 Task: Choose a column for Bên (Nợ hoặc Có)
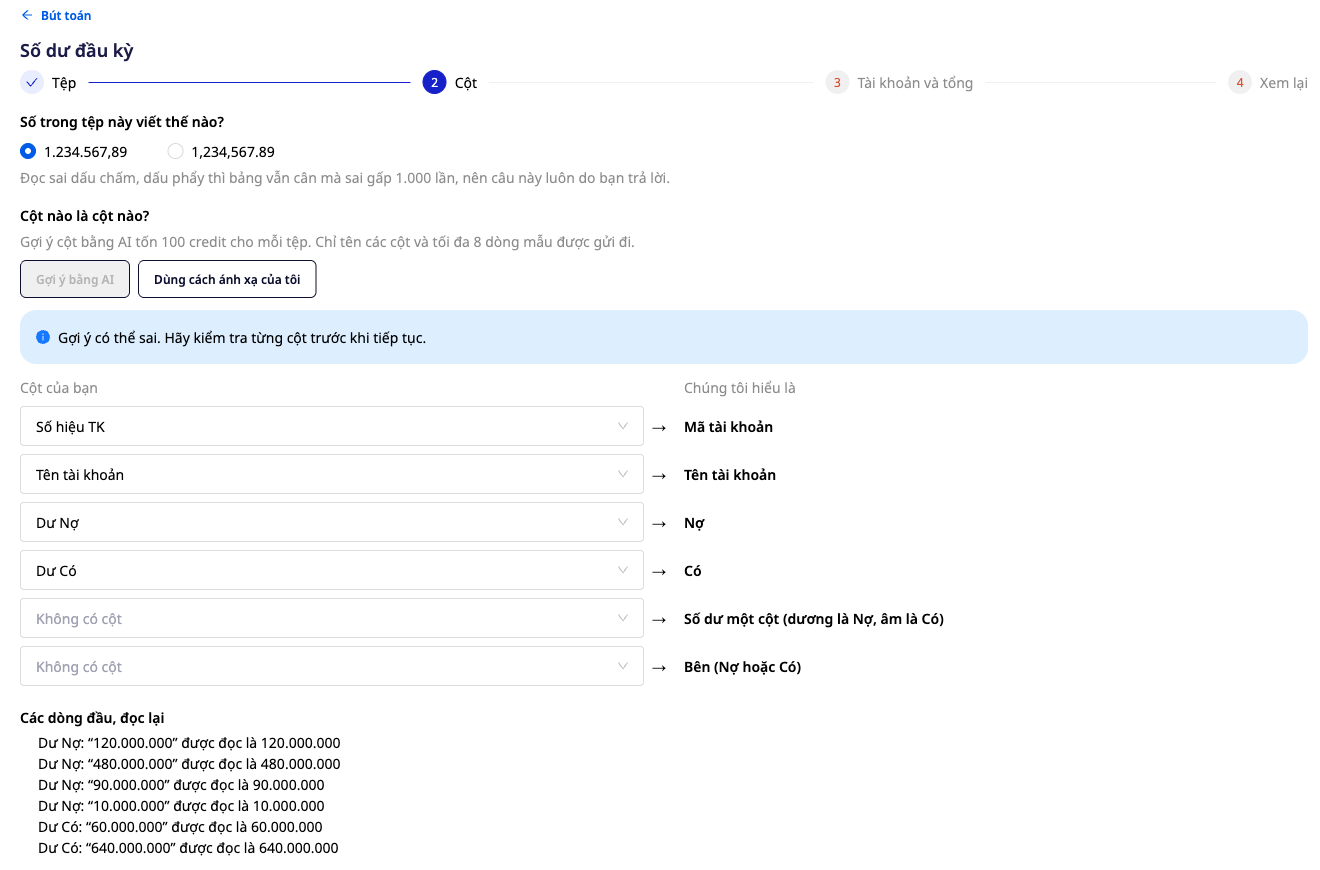pos(332,666)
